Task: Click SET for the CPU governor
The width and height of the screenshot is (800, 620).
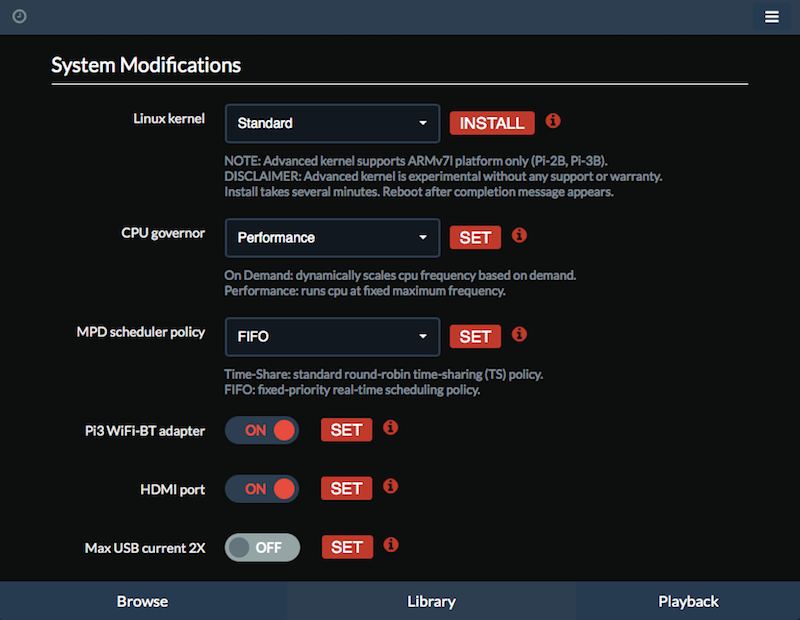Action: [x=475, y=237]
